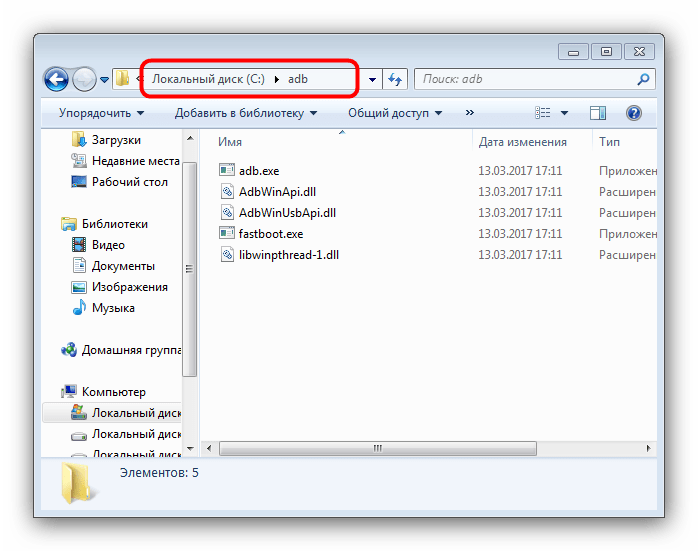This screenshot has height=551, width=698.
Task: Click the Домашняя группа icon
Action: click(69, 350)
